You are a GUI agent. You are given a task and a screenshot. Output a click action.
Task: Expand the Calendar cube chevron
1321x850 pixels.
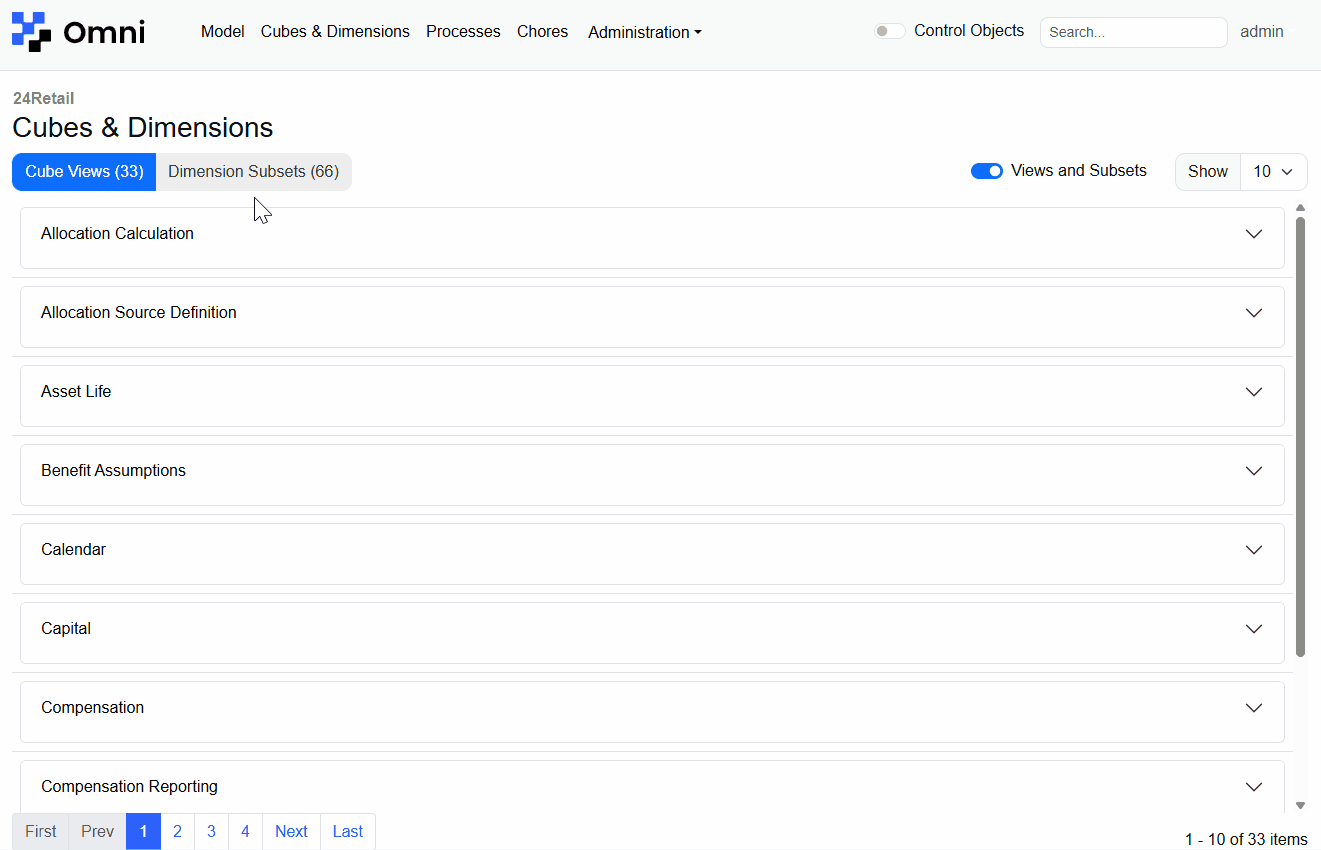pos(1253,550)
